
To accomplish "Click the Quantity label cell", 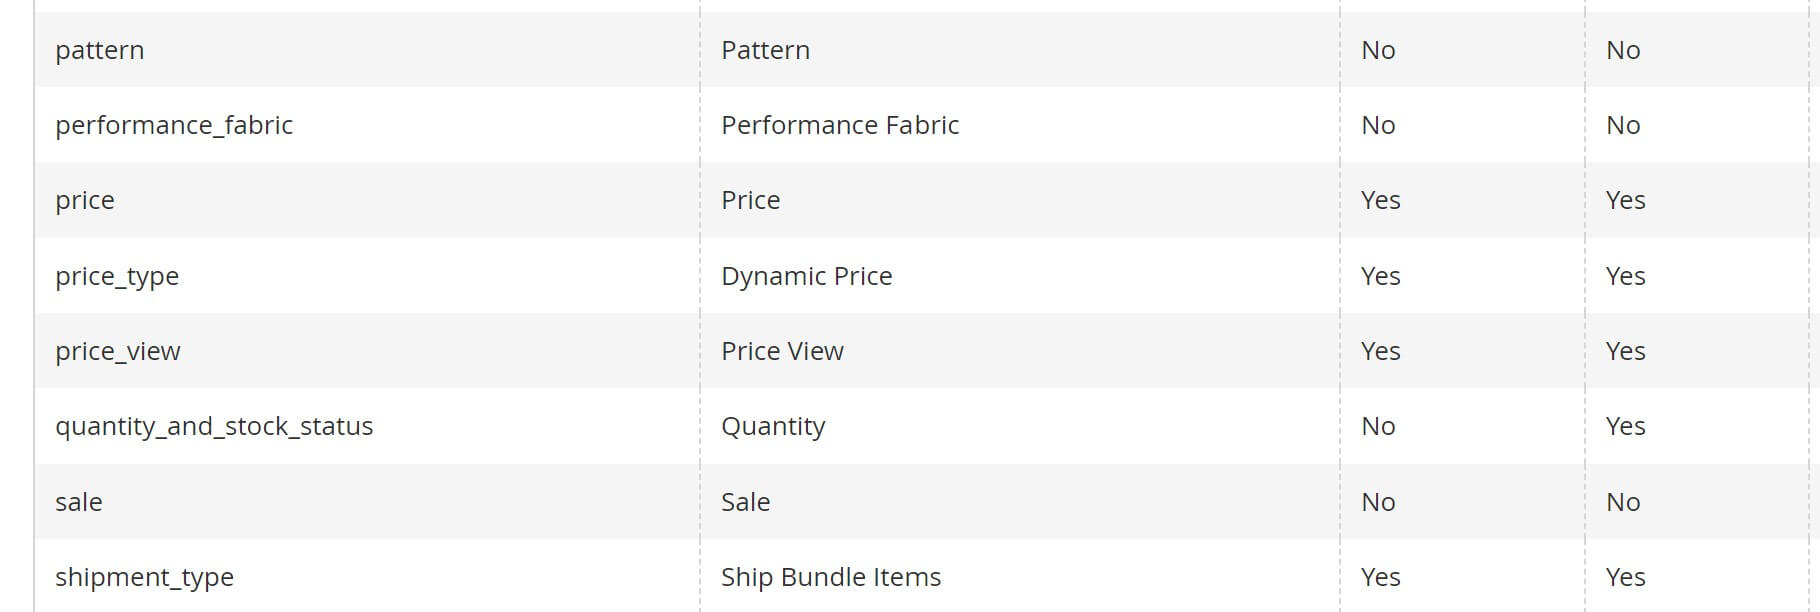I will (773, 426).
